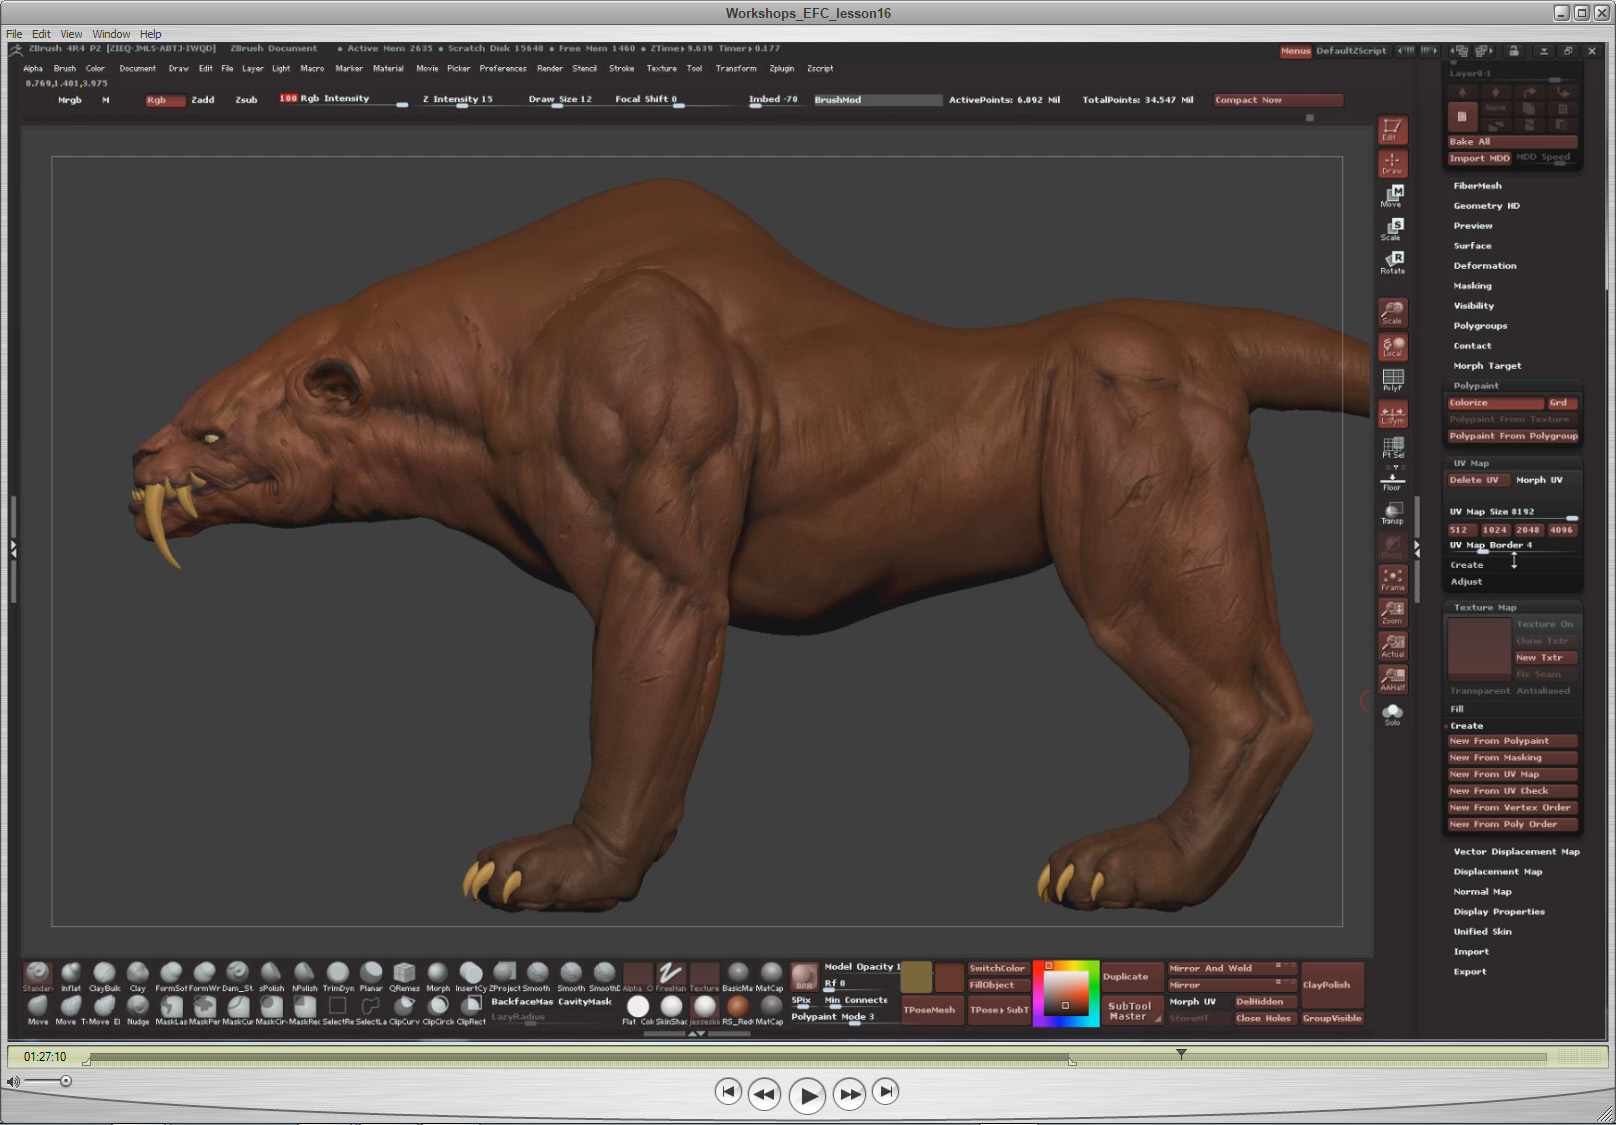
Task: Open the Brush menu
Action: tap(65, 69)
